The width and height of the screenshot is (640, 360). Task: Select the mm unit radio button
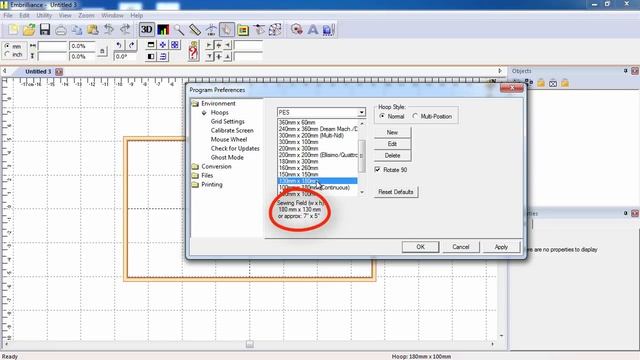(x=7, y=46)
